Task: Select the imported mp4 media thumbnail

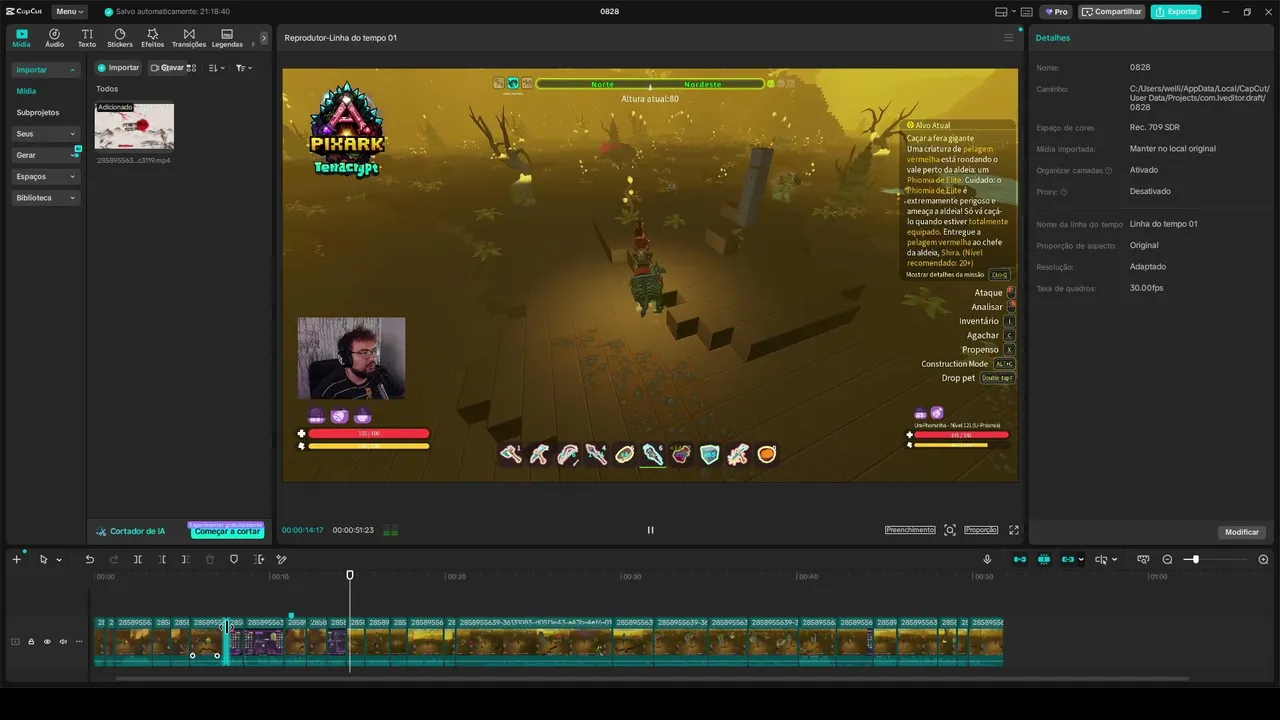Action: pos(134,126)
